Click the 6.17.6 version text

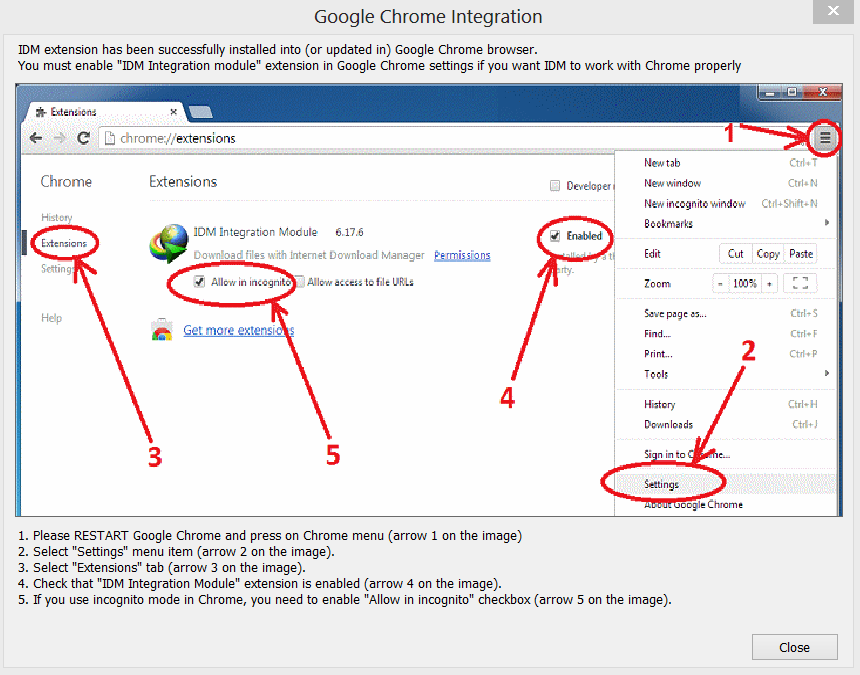pyautogui.click(x=349, y=232)
